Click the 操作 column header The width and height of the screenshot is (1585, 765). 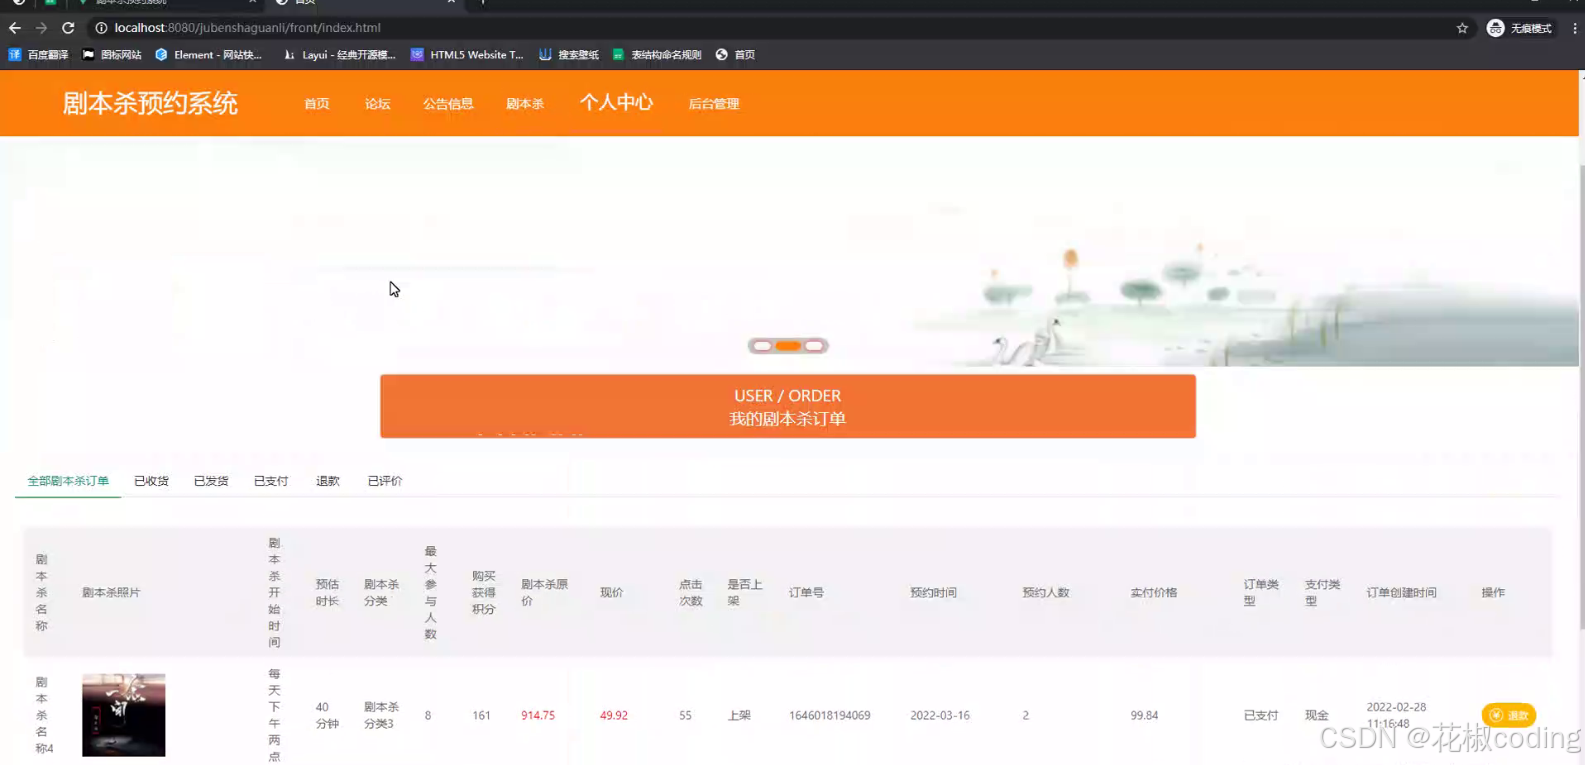click(1493, 593)
